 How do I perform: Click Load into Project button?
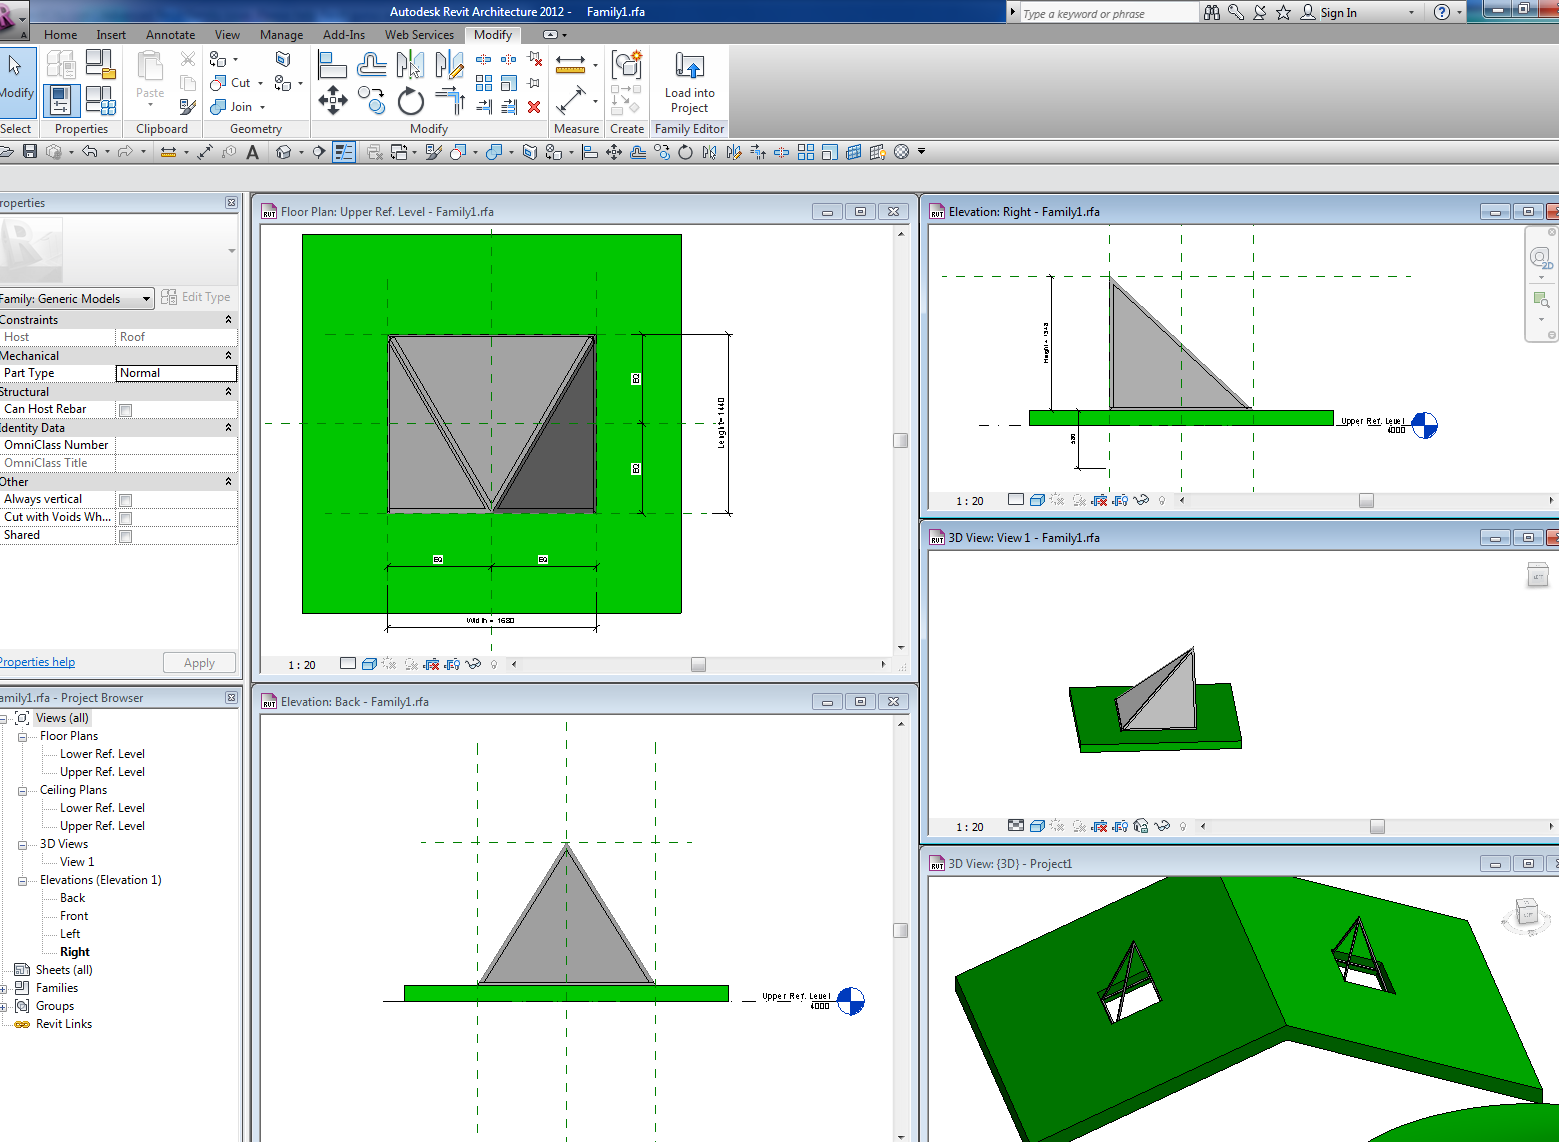689,82
